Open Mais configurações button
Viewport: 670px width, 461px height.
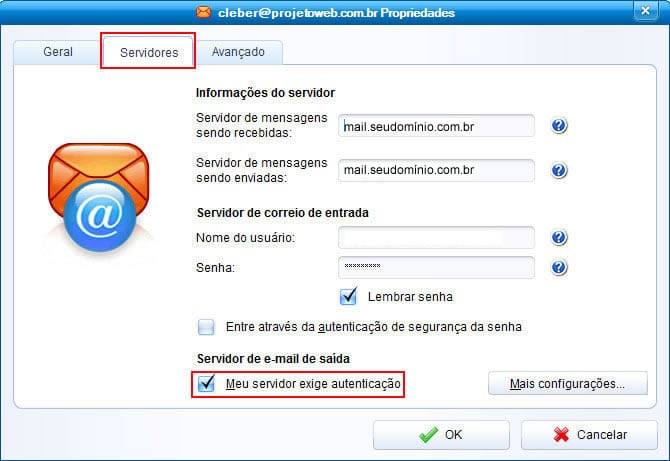coord(567,383)
